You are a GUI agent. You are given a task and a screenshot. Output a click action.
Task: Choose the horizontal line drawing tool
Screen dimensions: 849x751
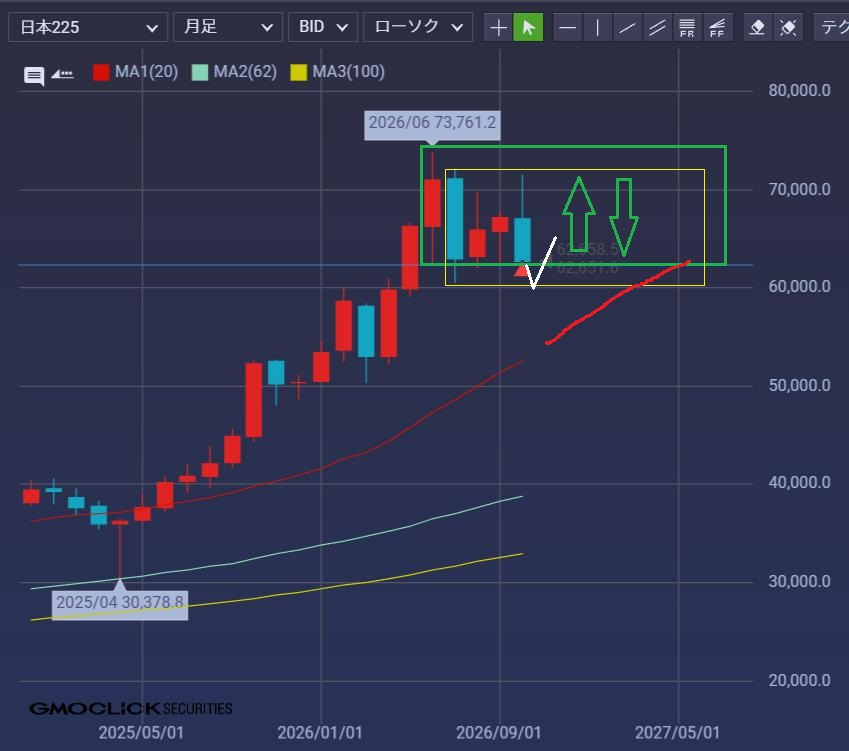click(x=567, y=27)
